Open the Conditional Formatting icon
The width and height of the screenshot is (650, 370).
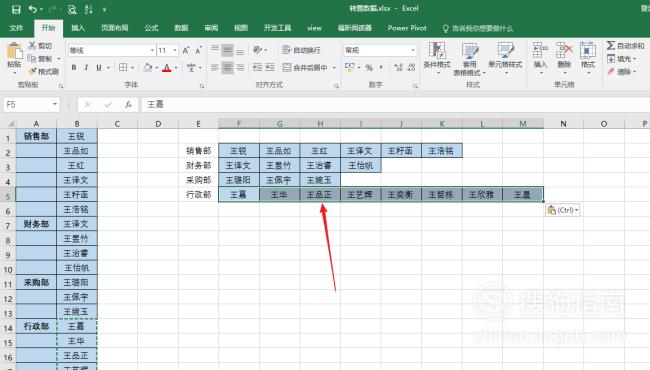(x=437, y=58)
